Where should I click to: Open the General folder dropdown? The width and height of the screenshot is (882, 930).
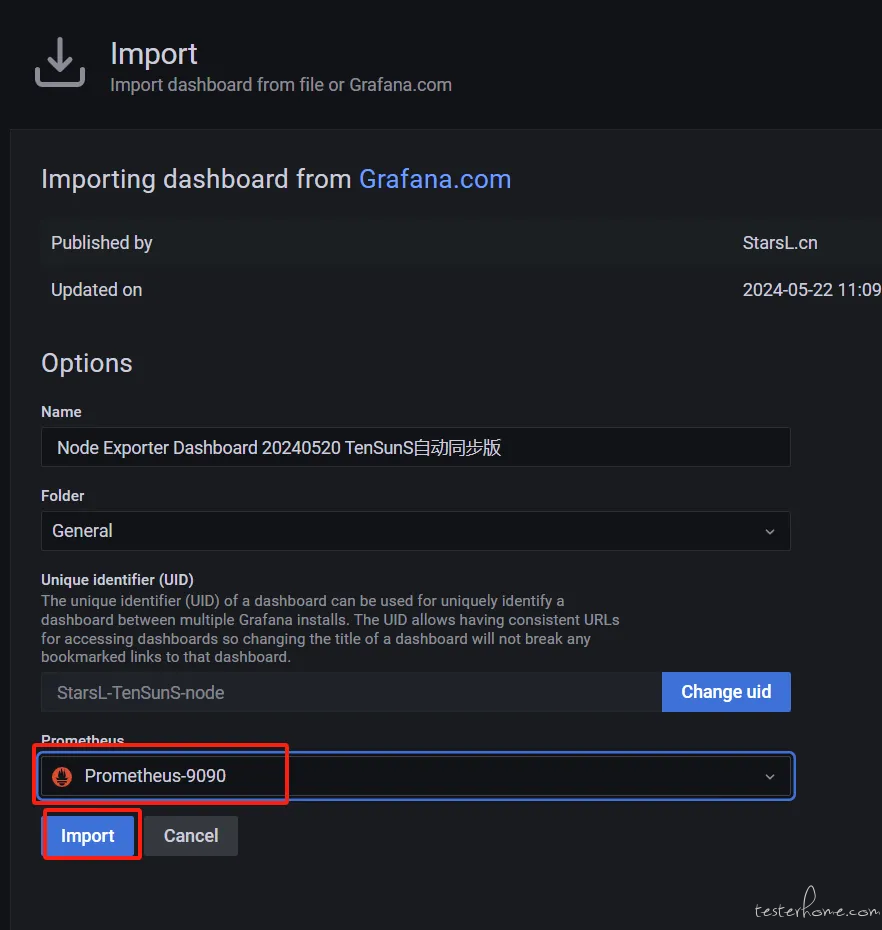[x=415, y=531]
